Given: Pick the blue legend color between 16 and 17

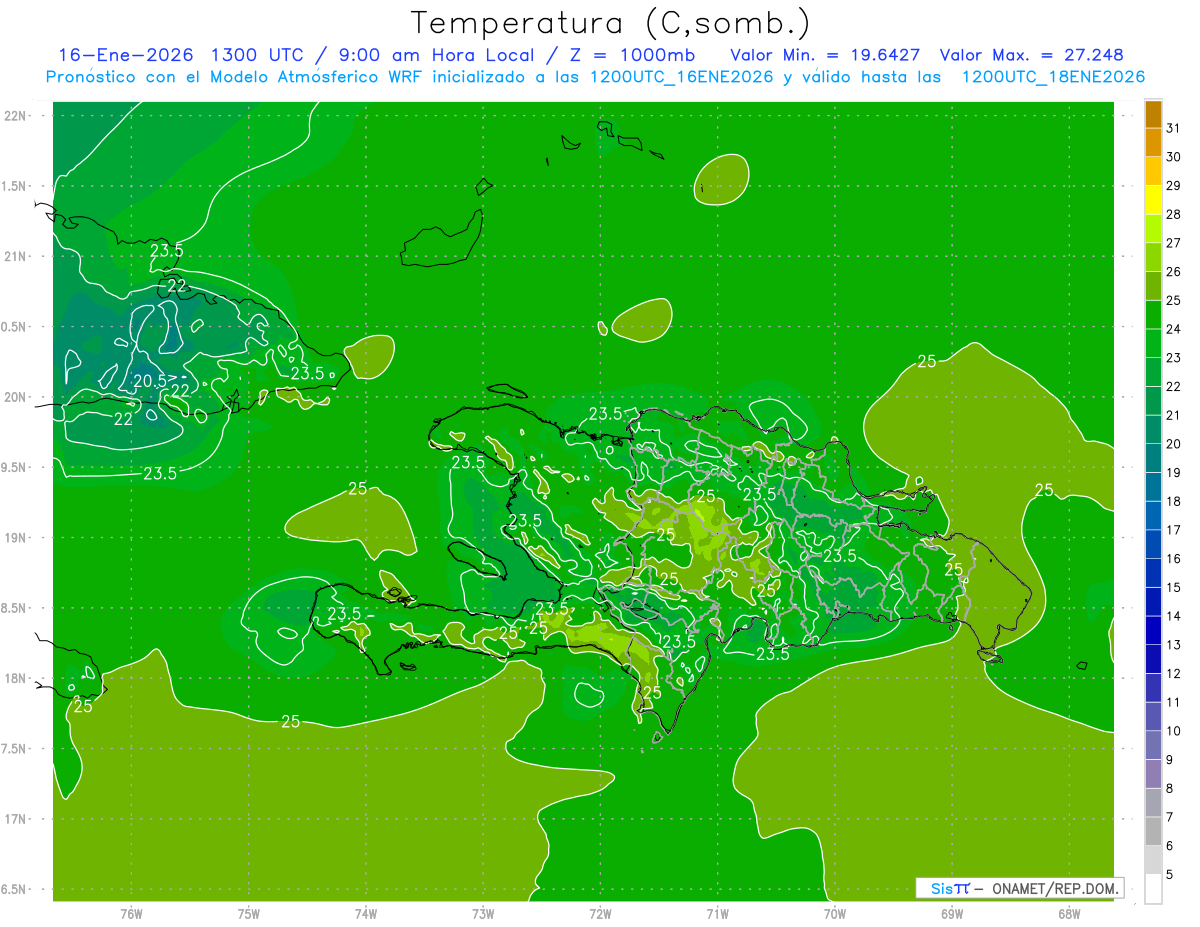Looking at the screenshot, I should tap(1154, 544).
